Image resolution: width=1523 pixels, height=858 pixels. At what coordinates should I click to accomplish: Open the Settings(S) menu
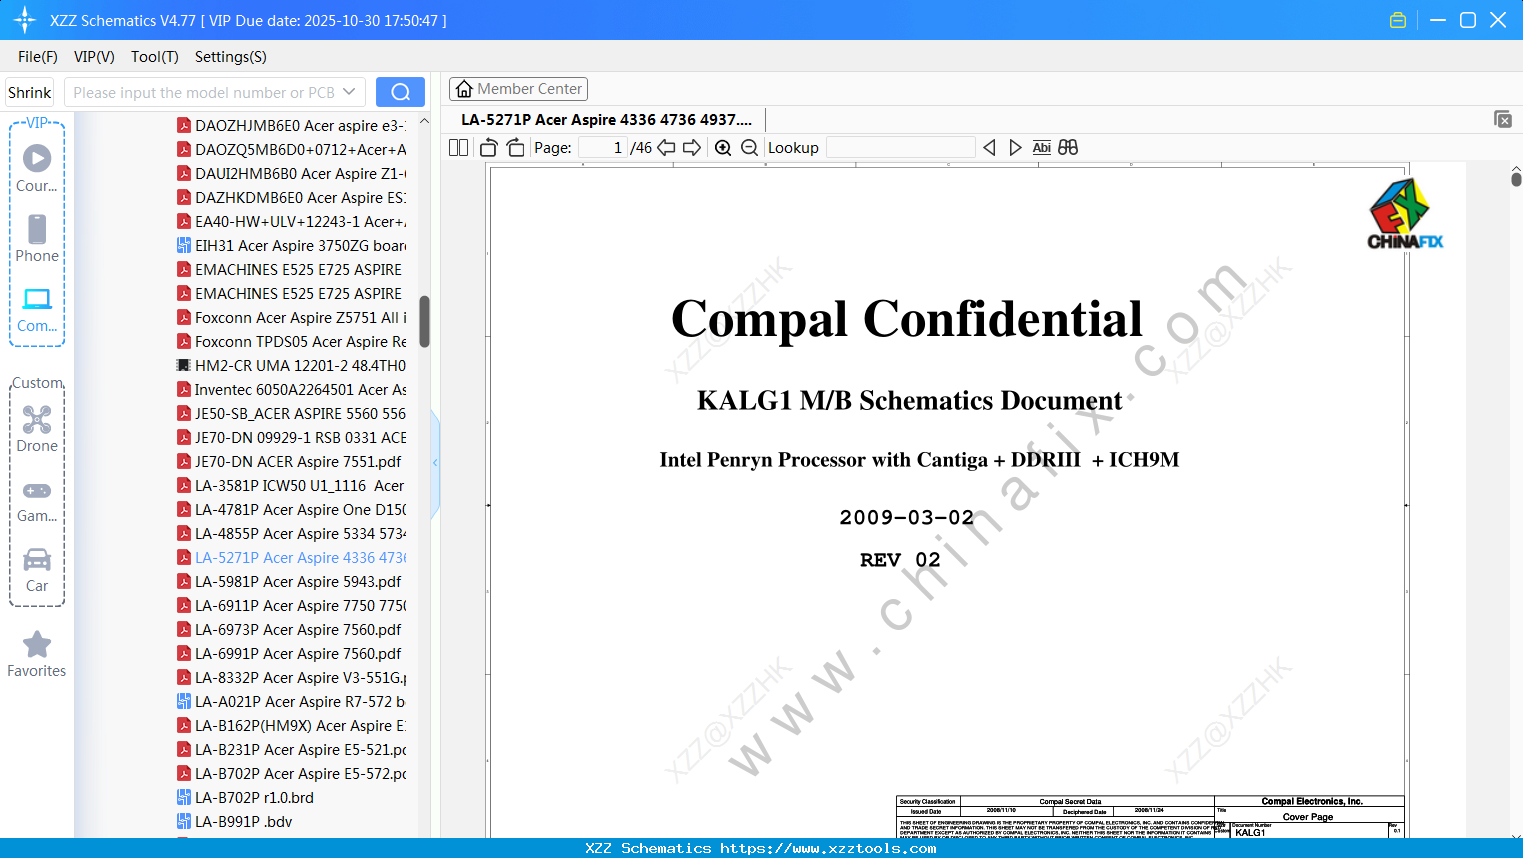(231, 57)
